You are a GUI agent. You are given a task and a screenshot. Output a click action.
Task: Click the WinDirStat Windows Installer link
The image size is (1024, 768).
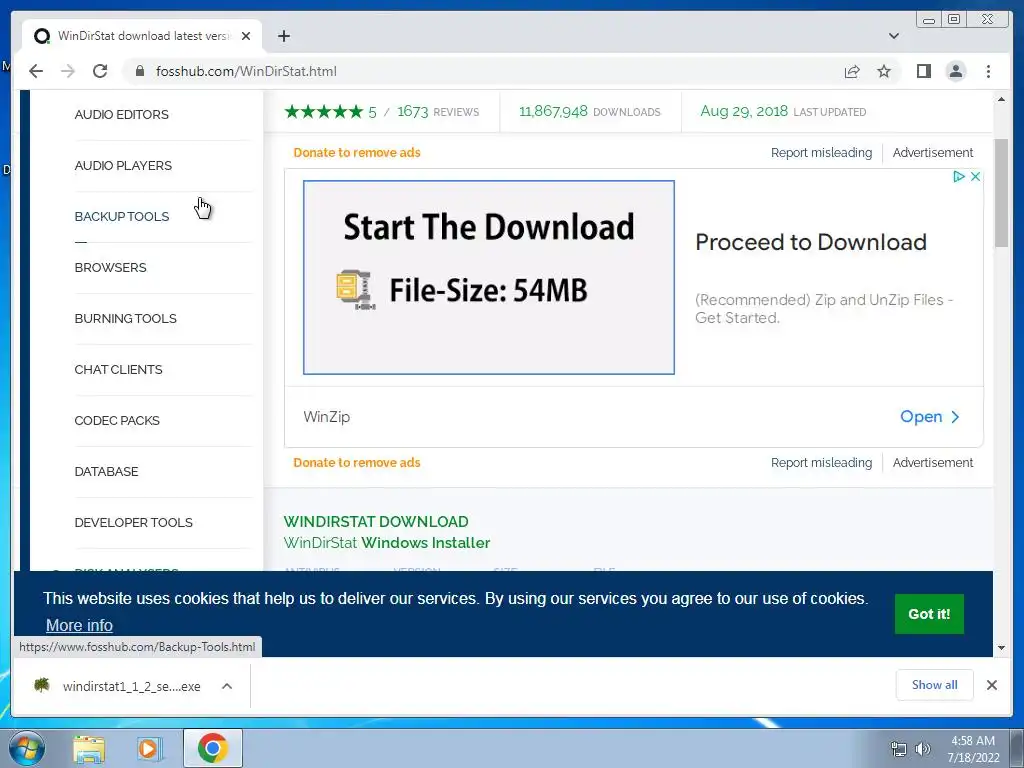387,543
